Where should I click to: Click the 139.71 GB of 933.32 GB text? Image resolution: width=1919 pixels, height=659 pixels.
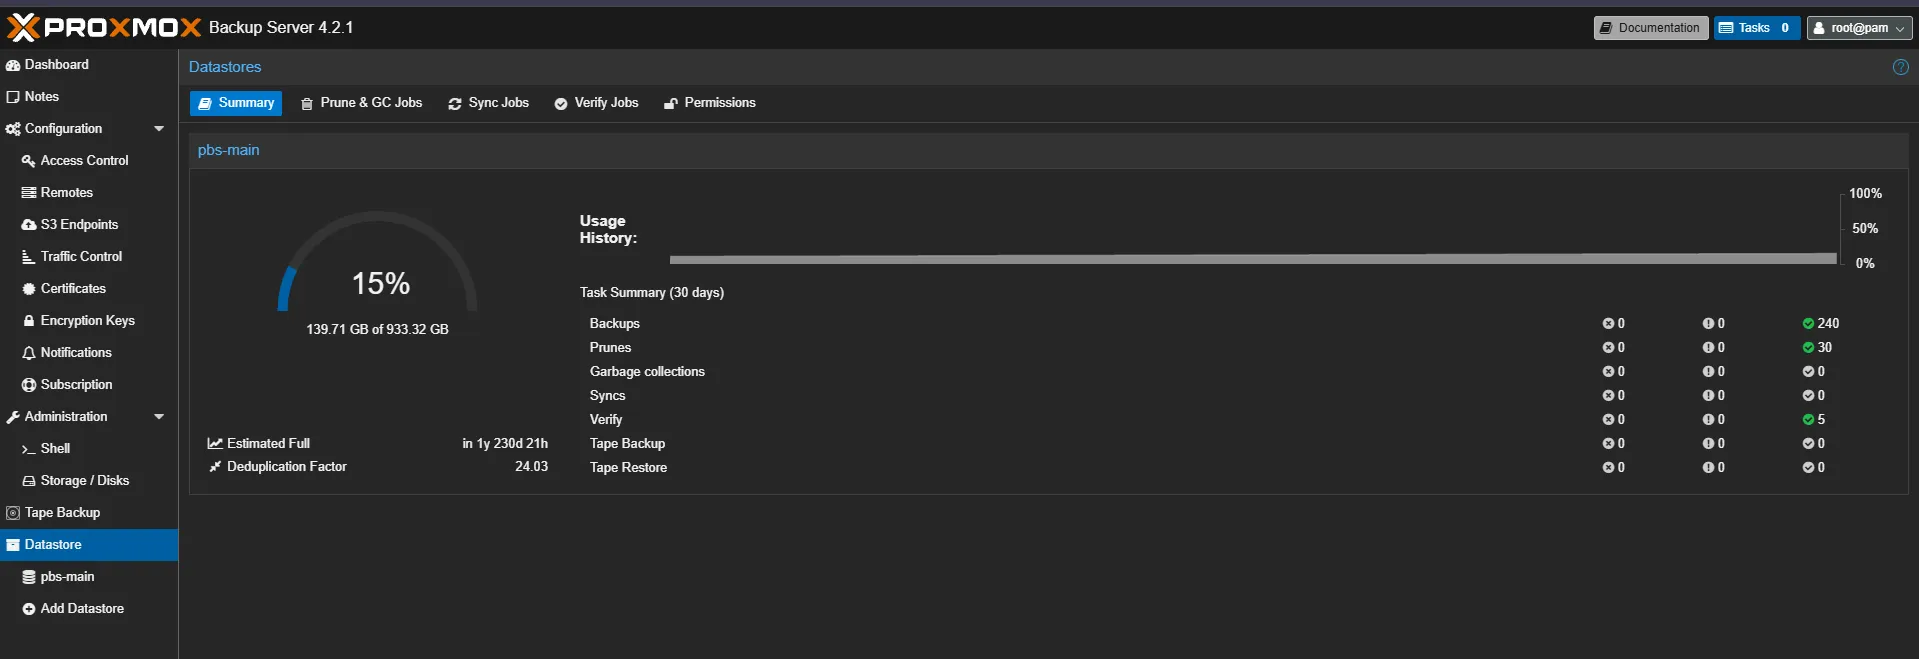(377, 329)
